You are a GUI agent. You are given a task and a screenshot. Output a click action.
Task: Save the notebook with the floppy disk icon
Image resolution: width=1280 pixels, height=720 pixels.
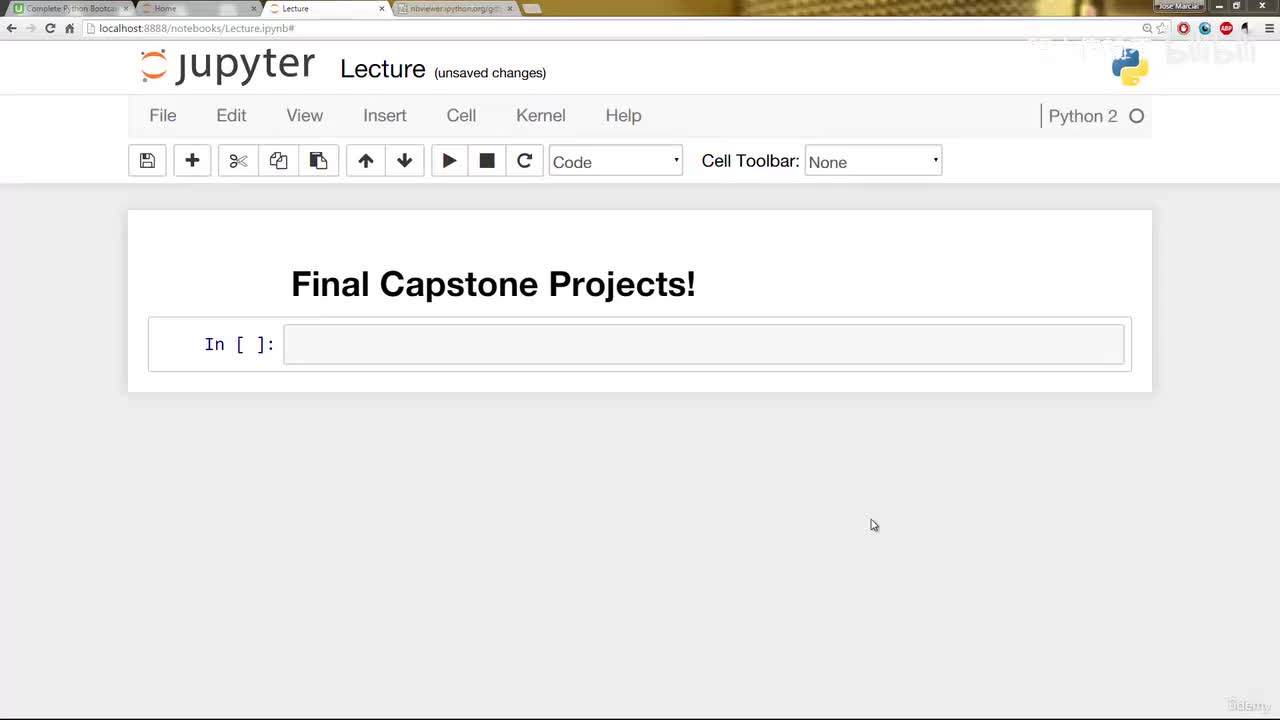tap(147, 161)
